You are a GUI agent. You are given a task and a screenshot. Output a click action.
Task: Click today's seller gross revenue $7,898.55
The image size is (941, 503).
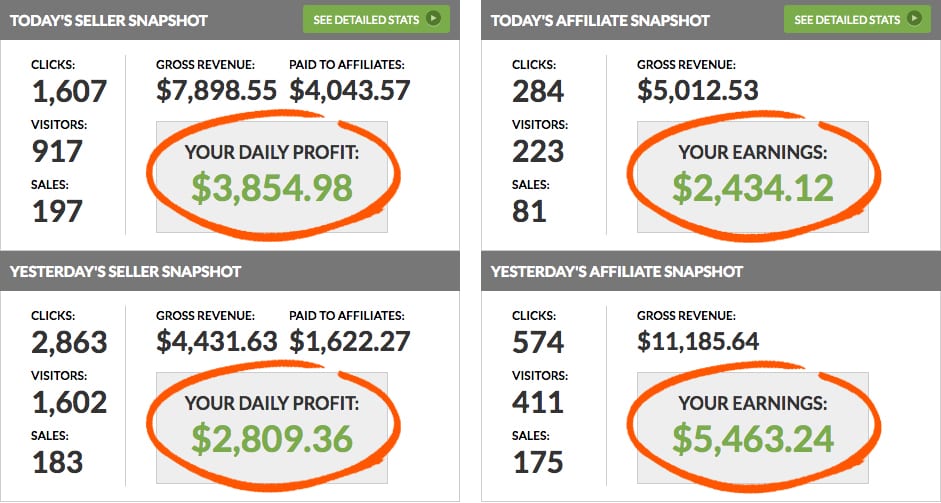[x=217, y=91]
